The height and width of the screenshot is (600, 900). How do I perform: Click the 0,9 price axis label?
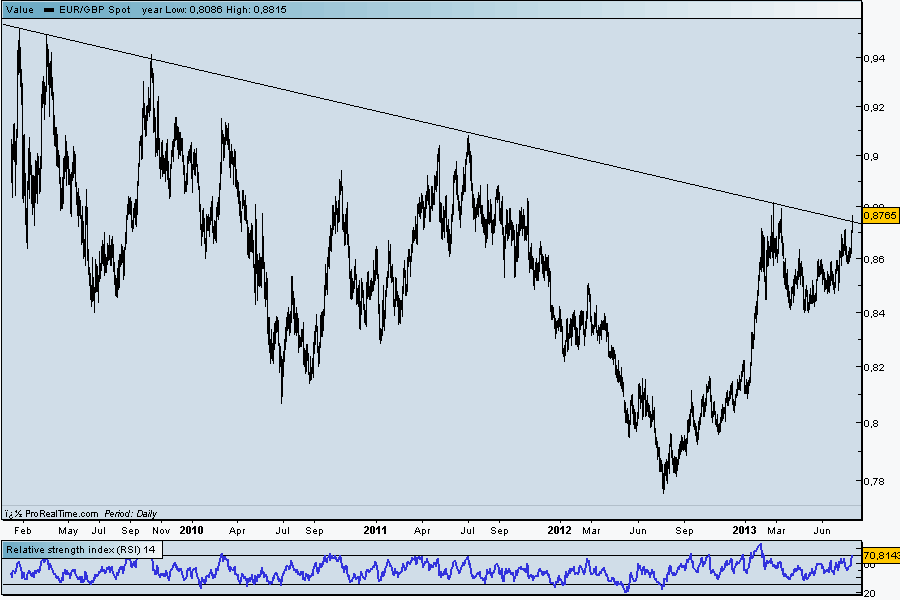pos(871,156)
